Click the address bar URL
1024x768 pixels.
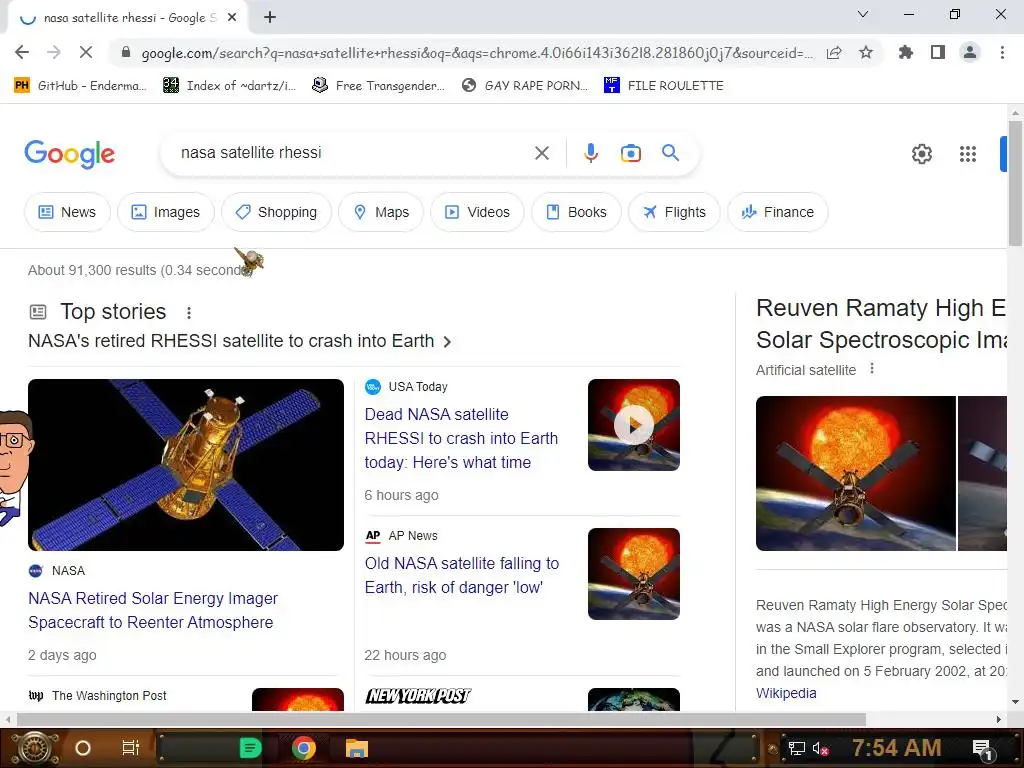(477, 53)
